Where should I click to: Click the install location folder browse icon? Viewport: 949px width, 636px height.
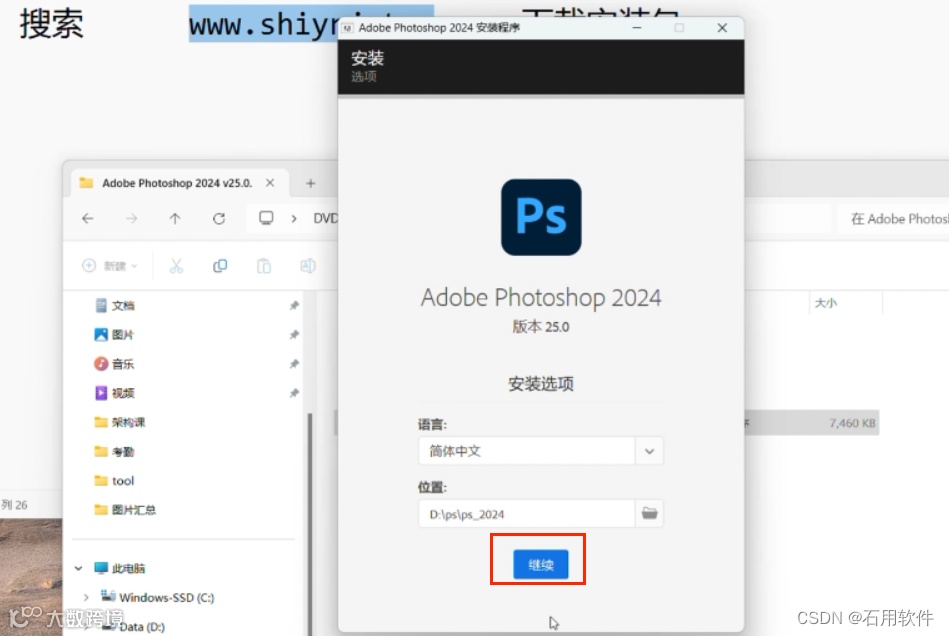[x=649, y=513]
